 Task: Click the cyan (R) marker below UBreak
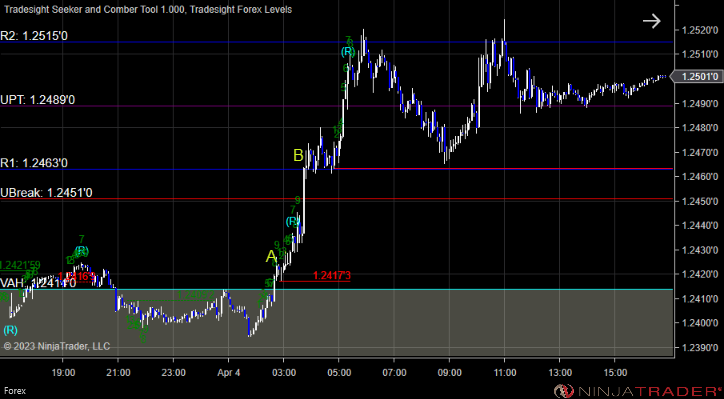point(292,222)
